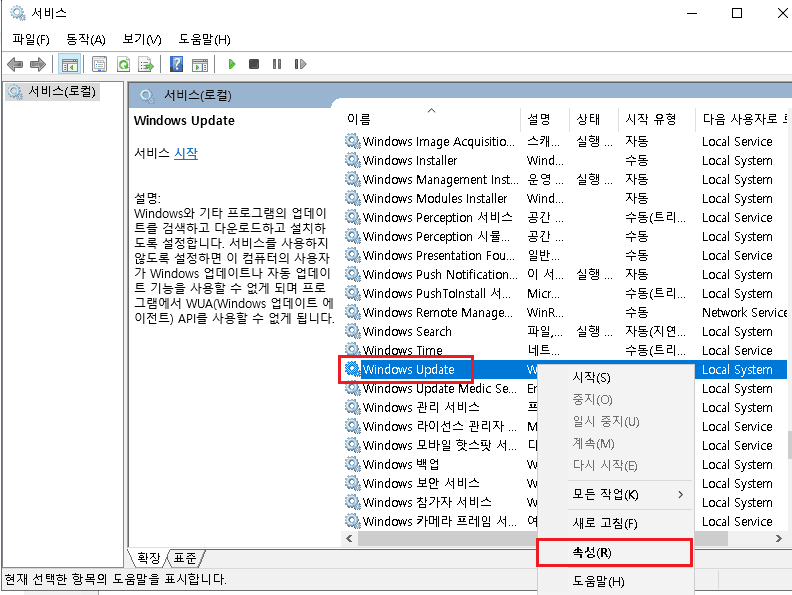The height and width of the screenshot is (595, 792).
Task: Select Windows 라이선스 관리자 row
Action: [565, 426]
